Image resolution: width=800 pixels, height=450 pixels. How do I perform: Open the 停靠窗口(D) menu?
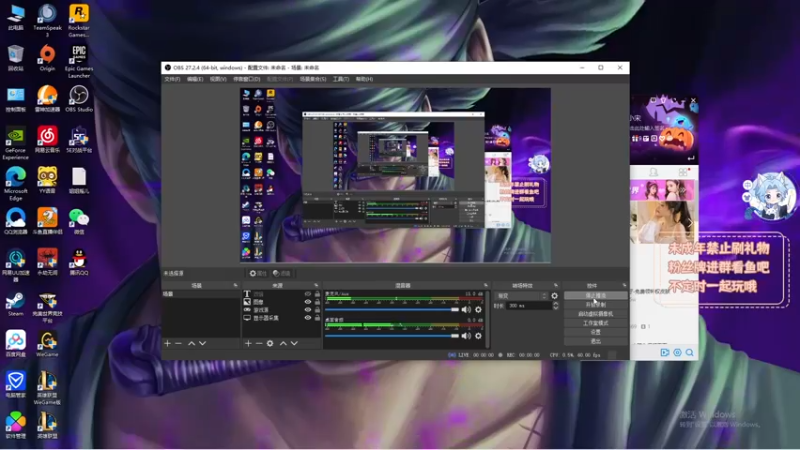(x=246, y=79)
